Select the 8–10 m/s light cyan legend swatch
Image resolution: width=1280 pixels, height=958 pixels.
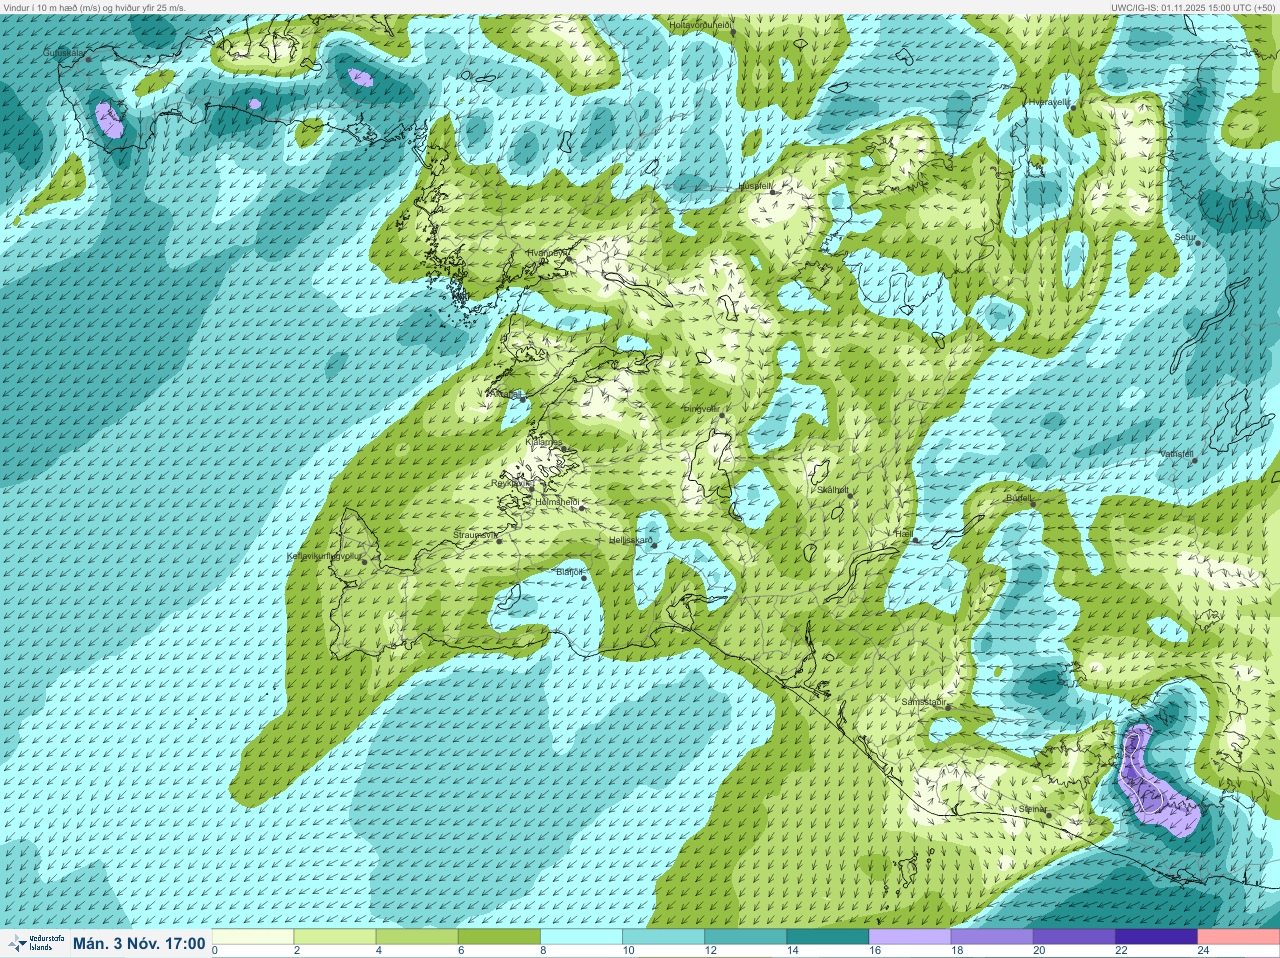(x=581, y=937)
